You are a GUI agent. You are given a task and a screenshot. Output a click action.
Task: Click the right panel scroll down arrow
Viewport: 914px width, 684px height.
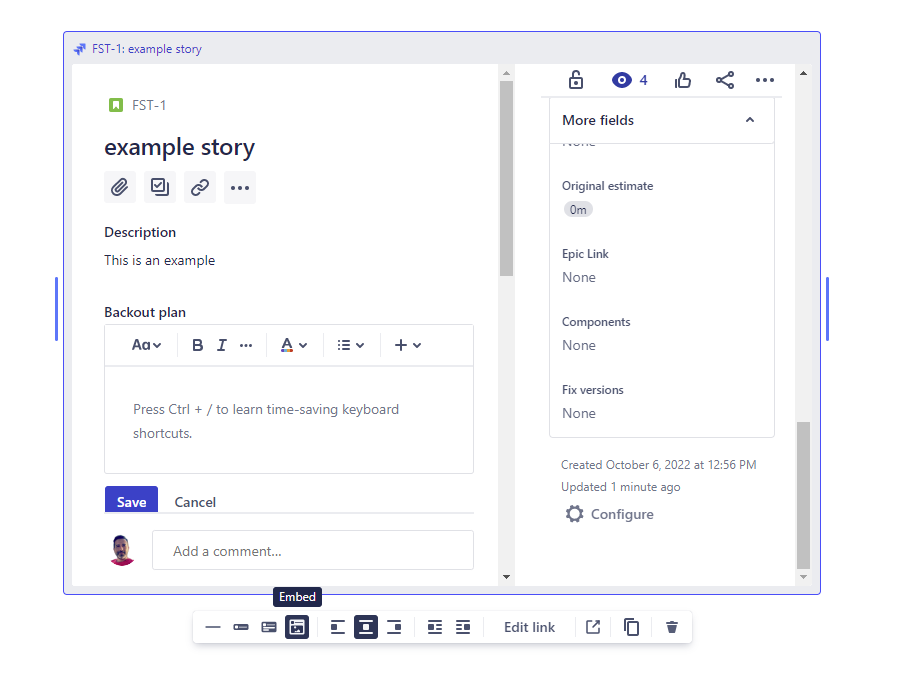pyautogui.click(x=803, y=577)
